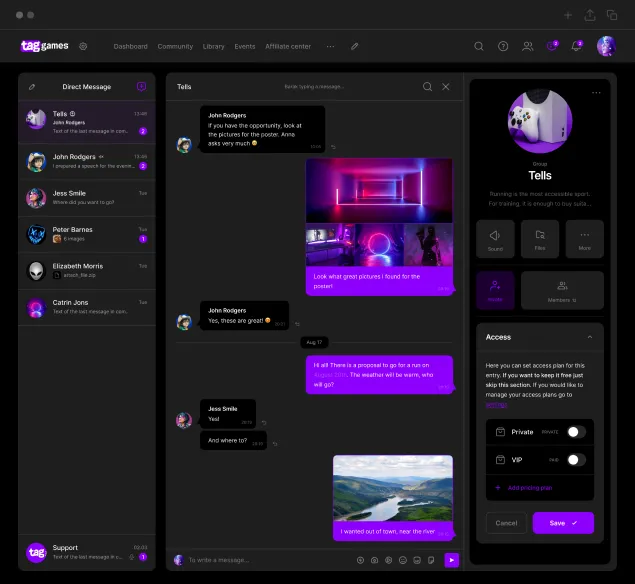Search within the Tells chat
This screenshot has width=635, height=584.
[428, 87]
